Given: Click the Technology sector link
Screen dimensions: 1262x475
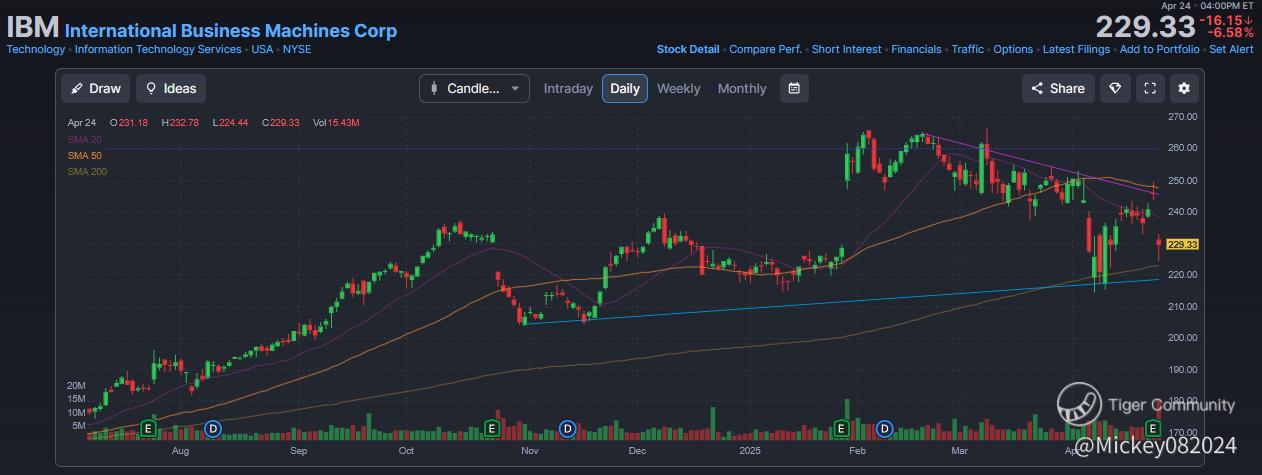Looking at the screenshot, I should (36, 49).
